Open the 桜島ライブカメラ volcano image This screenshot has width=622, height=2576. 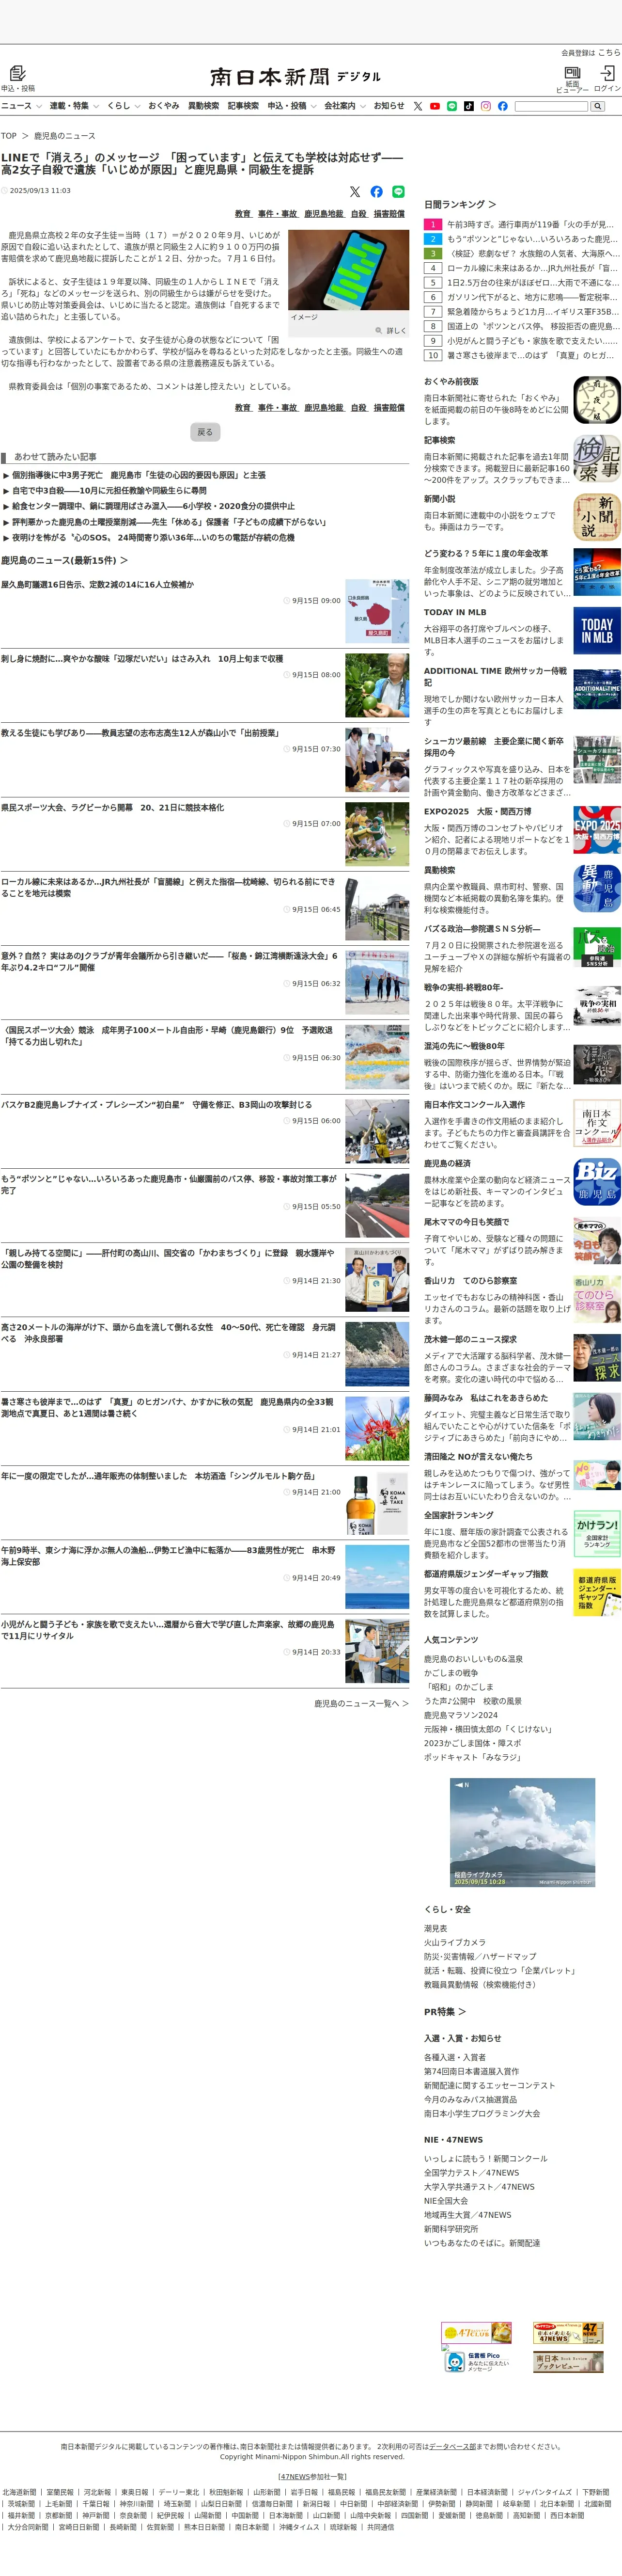coord(523,1832)
